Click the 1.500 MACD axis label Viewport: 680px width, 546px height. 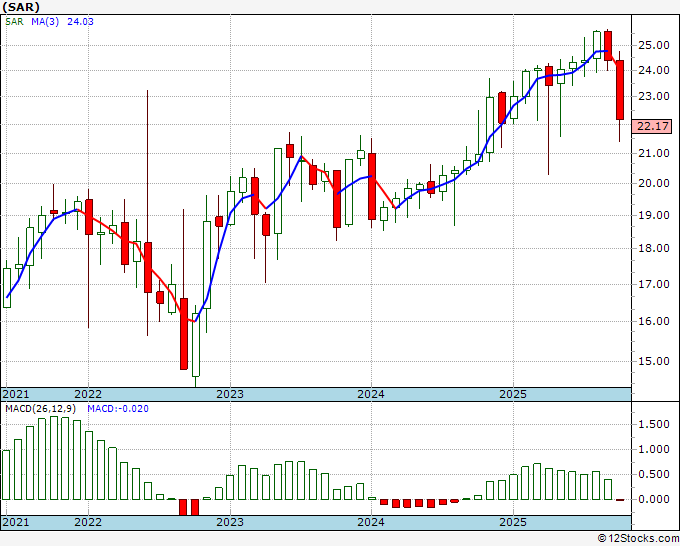pyautogui.click(x=654, y=425)
